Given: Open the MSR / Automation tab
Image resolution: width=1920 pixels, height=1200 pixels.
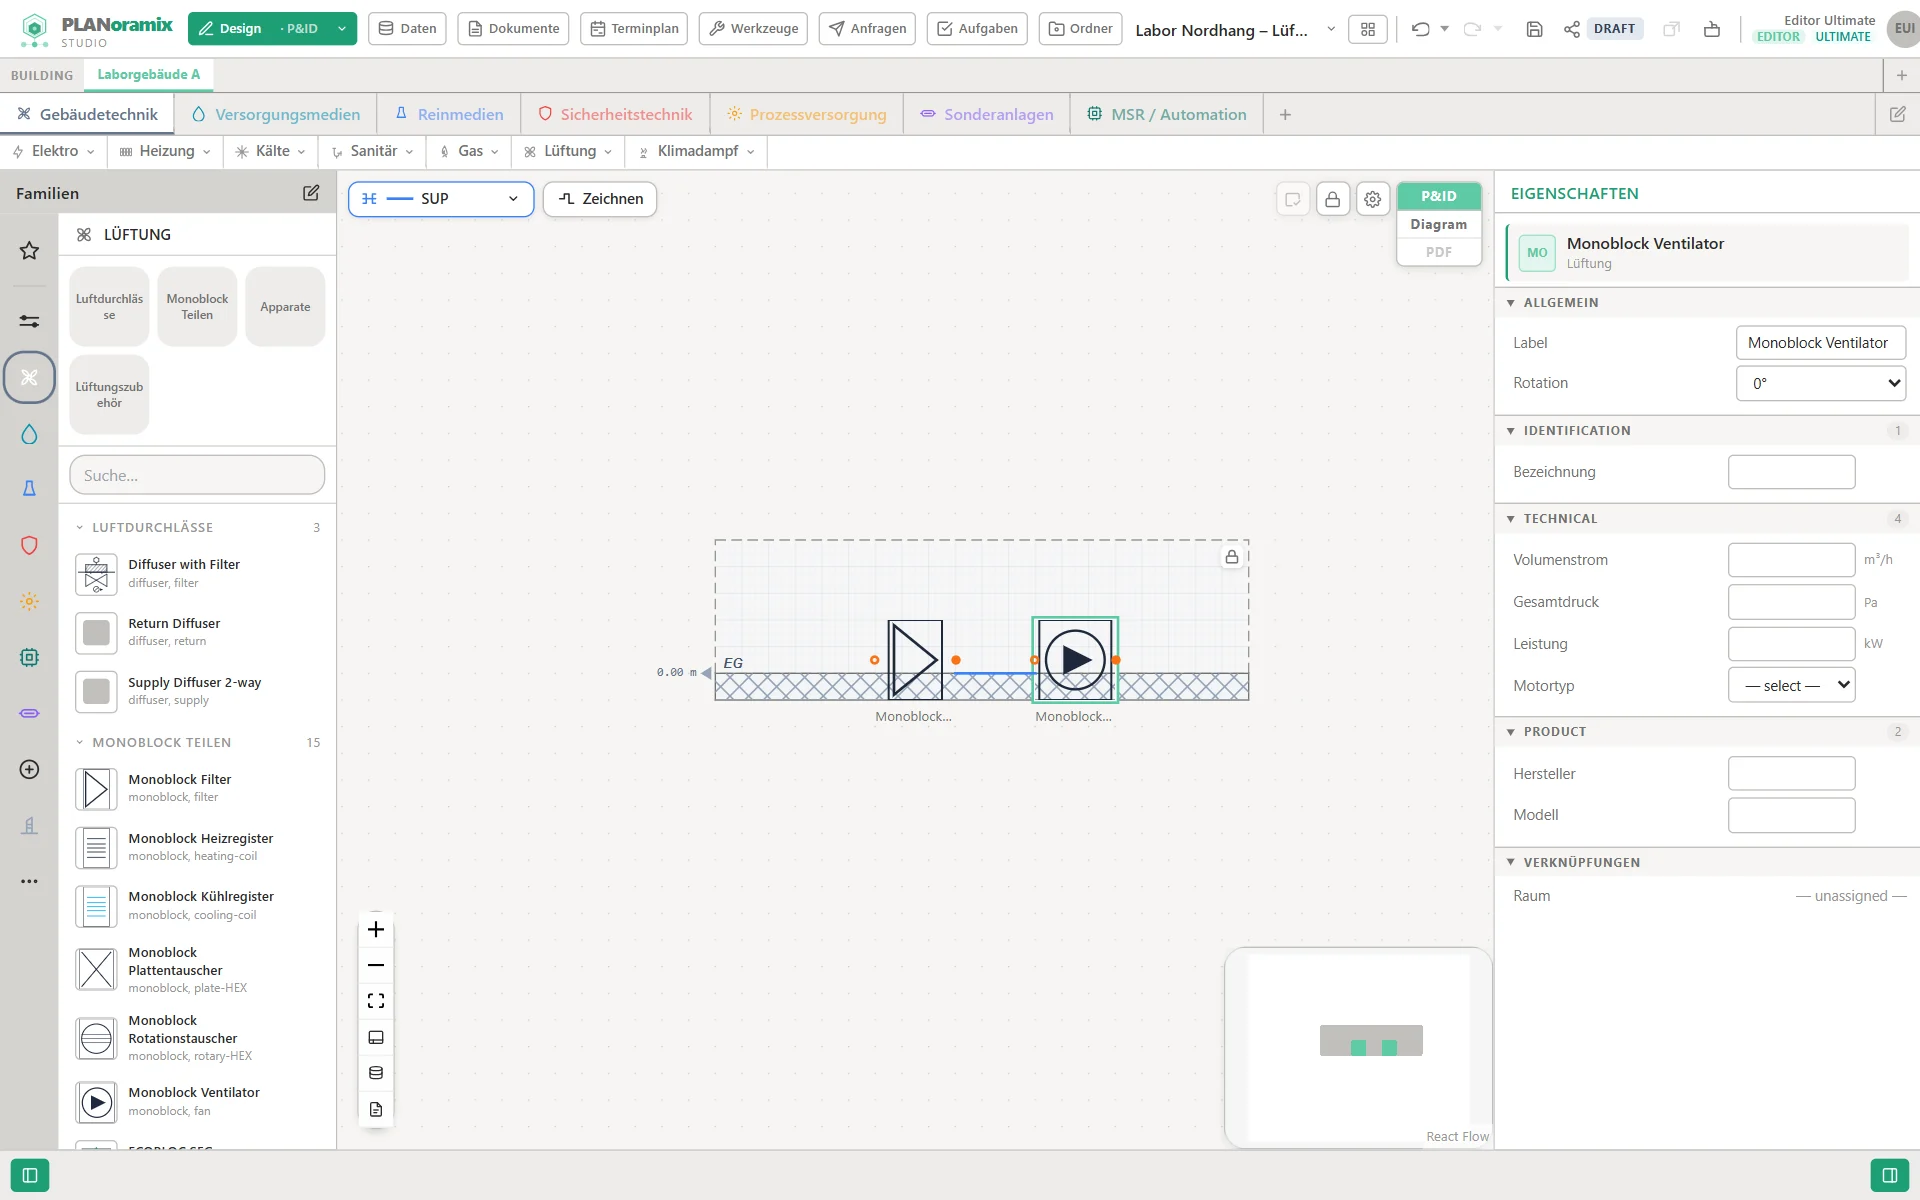Looking at the screenshot, I should point(1167,114).
